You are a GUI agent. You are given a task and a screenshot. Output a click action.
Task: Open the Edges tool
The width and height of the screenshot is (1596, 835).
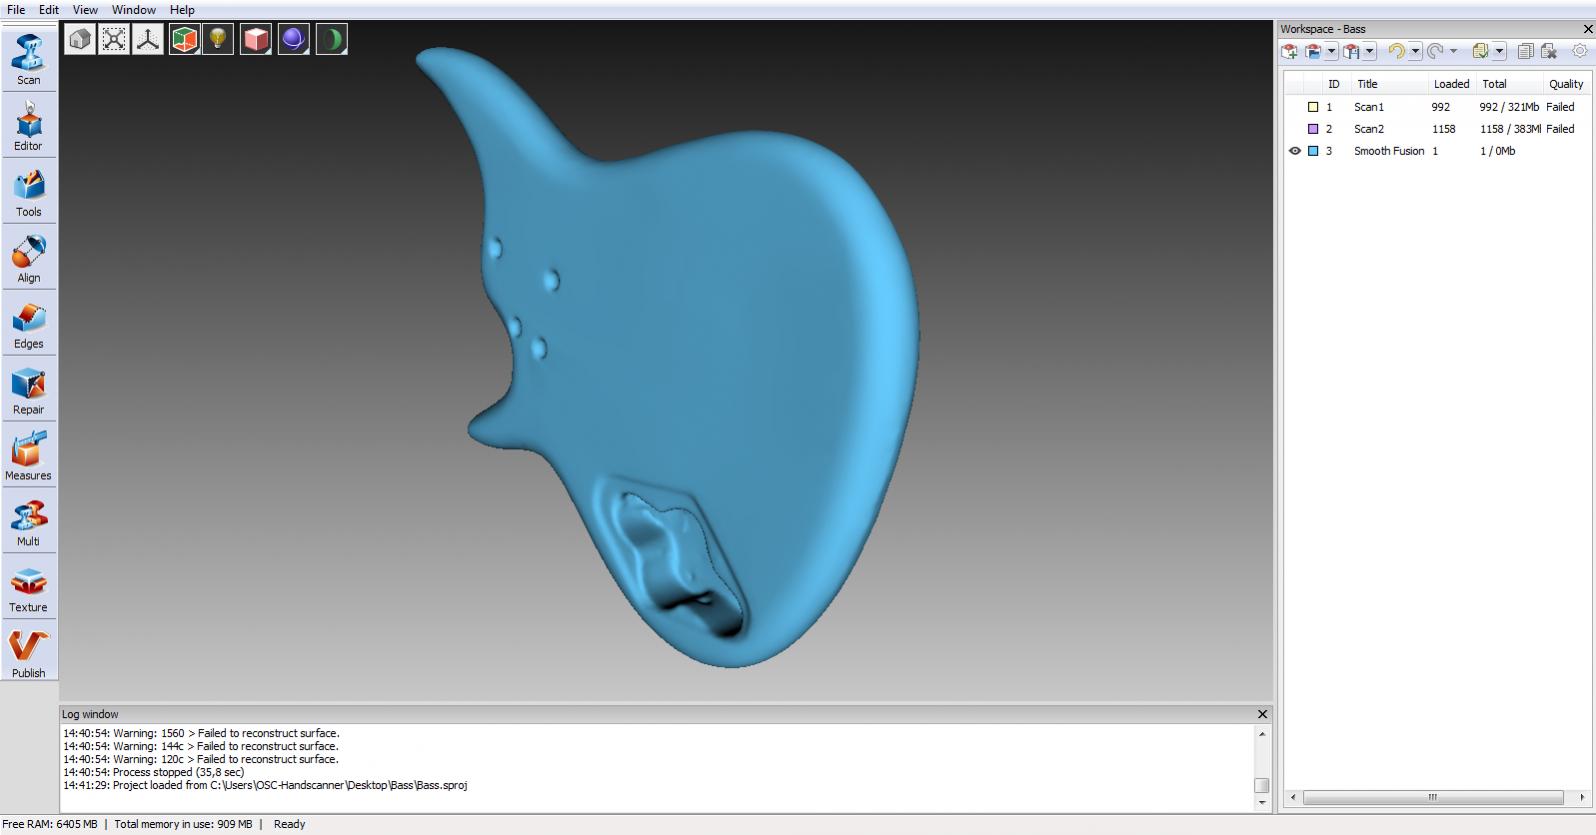[28, 324]
